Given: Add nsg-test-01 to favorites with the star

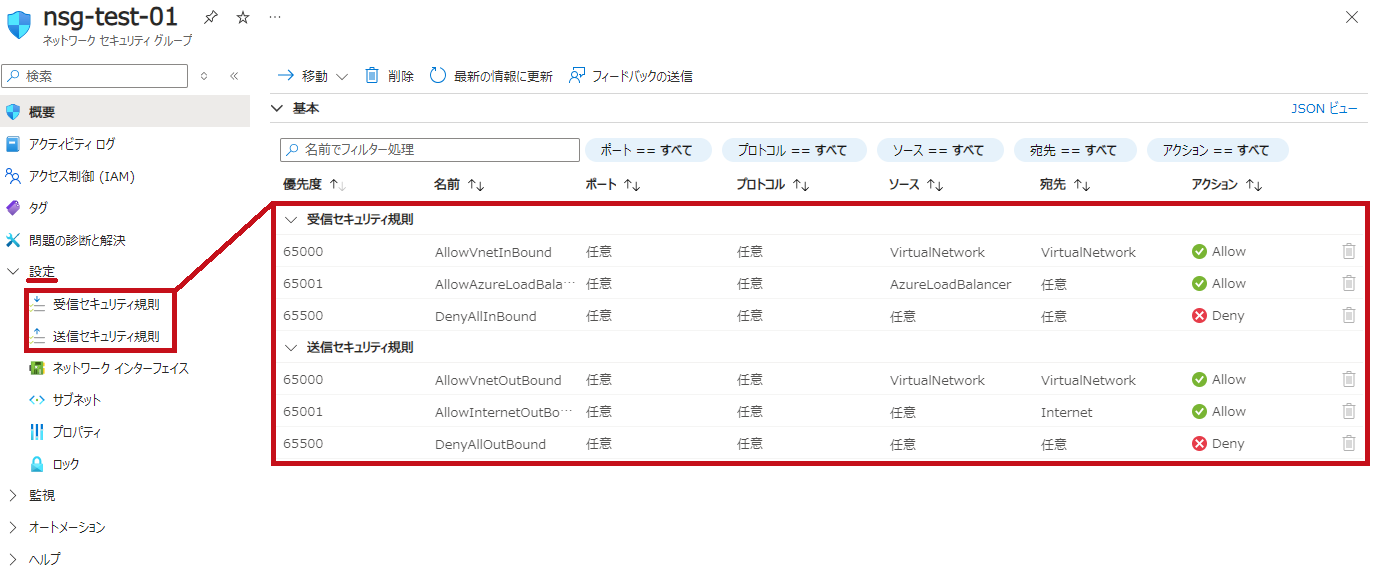Looking at the screenshot, I should pos(243,17).
